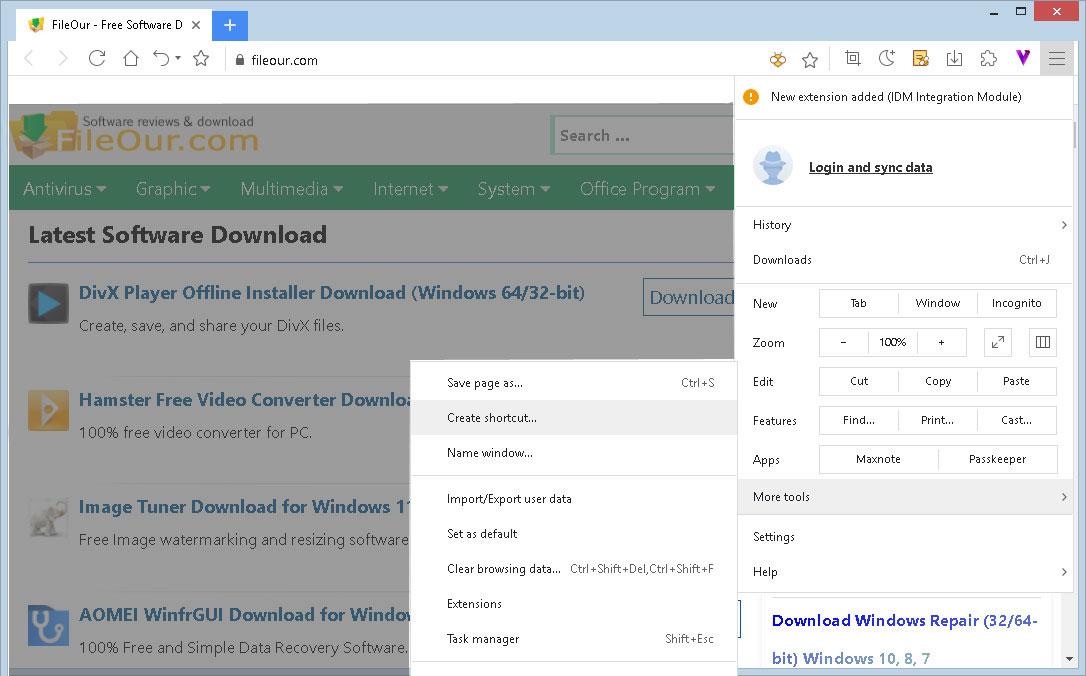The image size is (1086, 676).
Task: Bookmark page with address bar star
Action: (810, 60)
